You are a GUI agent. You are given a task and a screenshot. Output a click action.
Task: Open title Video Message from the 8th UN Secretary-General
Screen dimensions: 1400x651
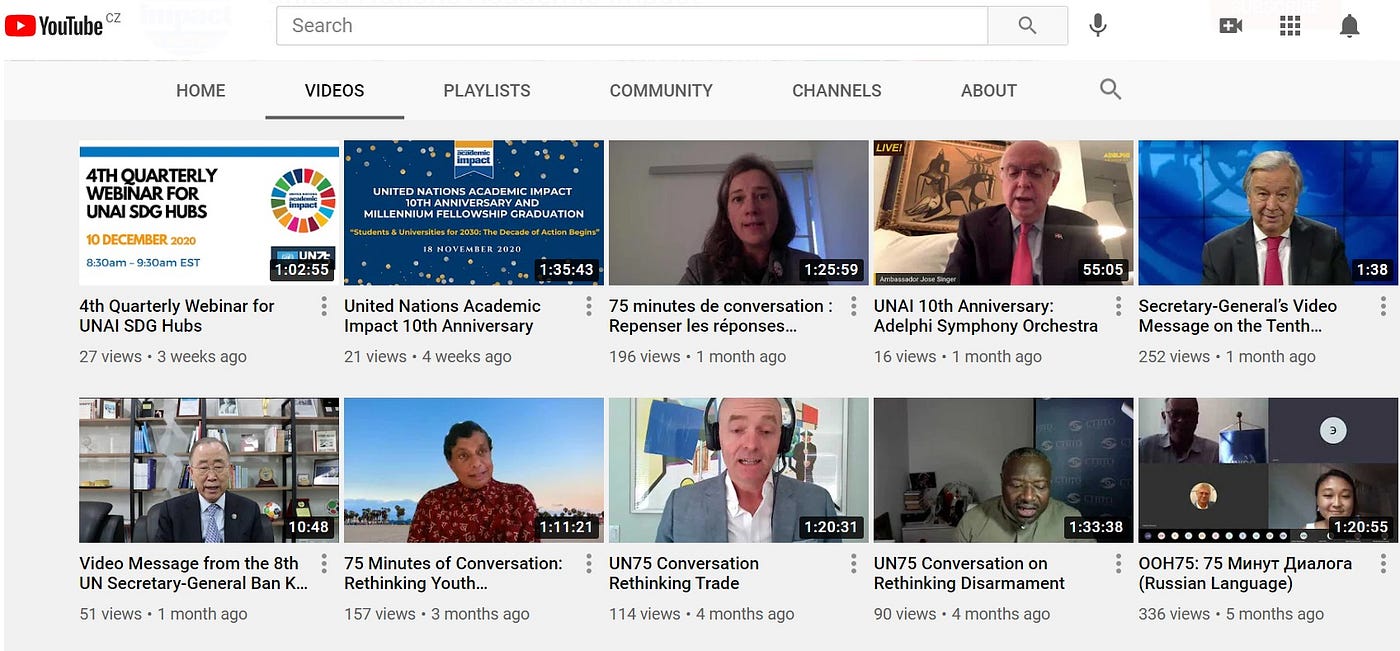pos(194,574)
